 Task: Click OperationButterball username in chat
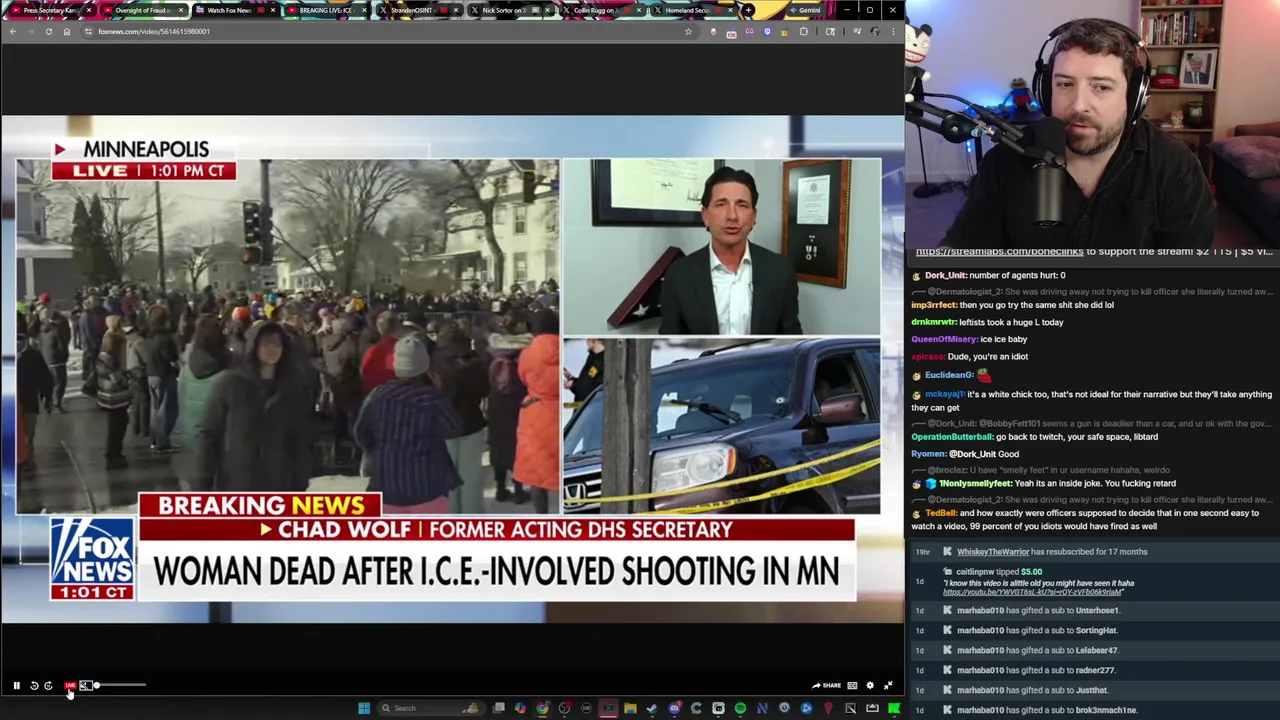952,437
